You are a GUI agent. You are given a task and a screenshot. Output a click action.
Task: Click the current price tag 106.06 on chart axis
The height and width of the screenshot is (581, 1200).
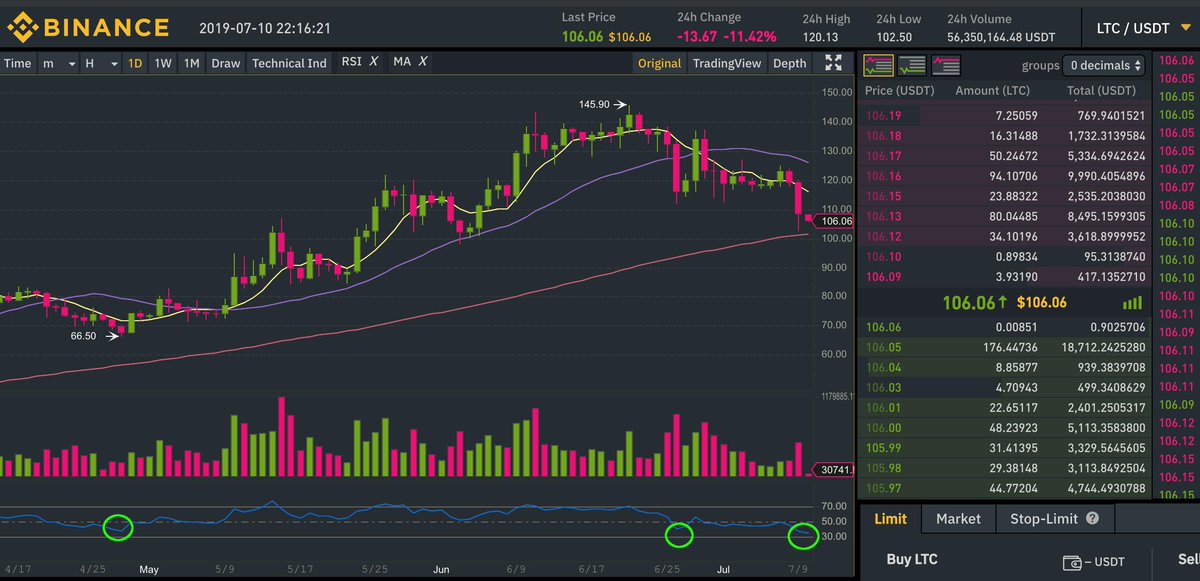click(x=833, y=221)
